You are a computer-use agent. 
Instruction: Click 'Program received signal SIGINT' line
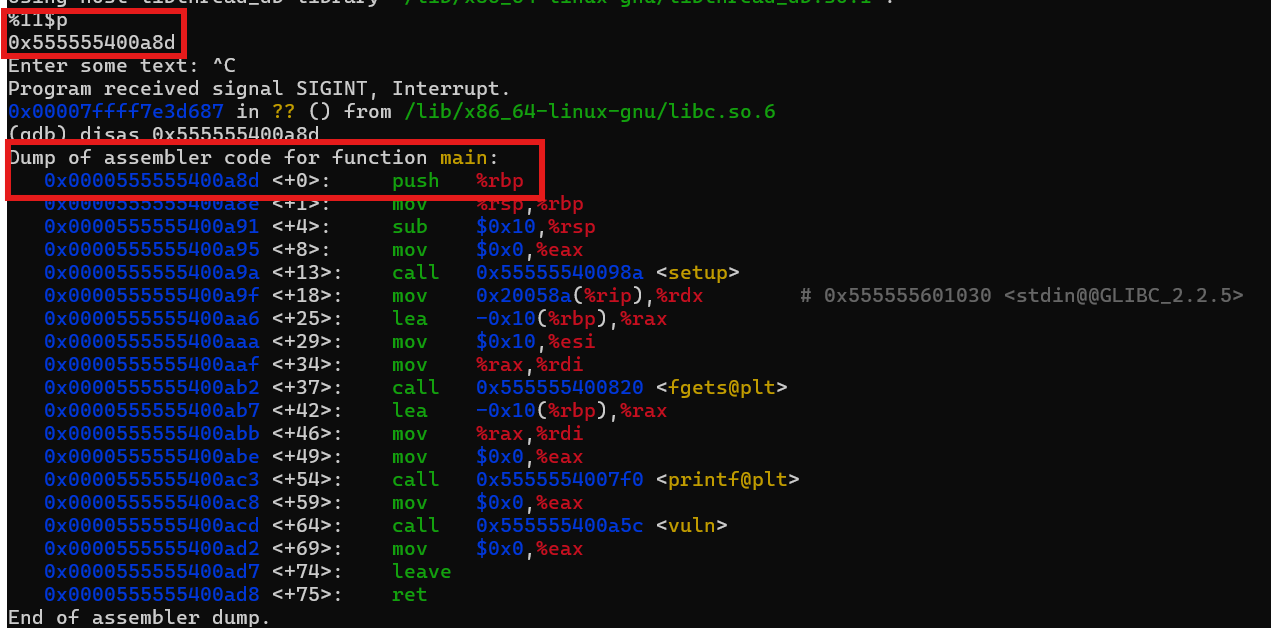click(258, 88)
